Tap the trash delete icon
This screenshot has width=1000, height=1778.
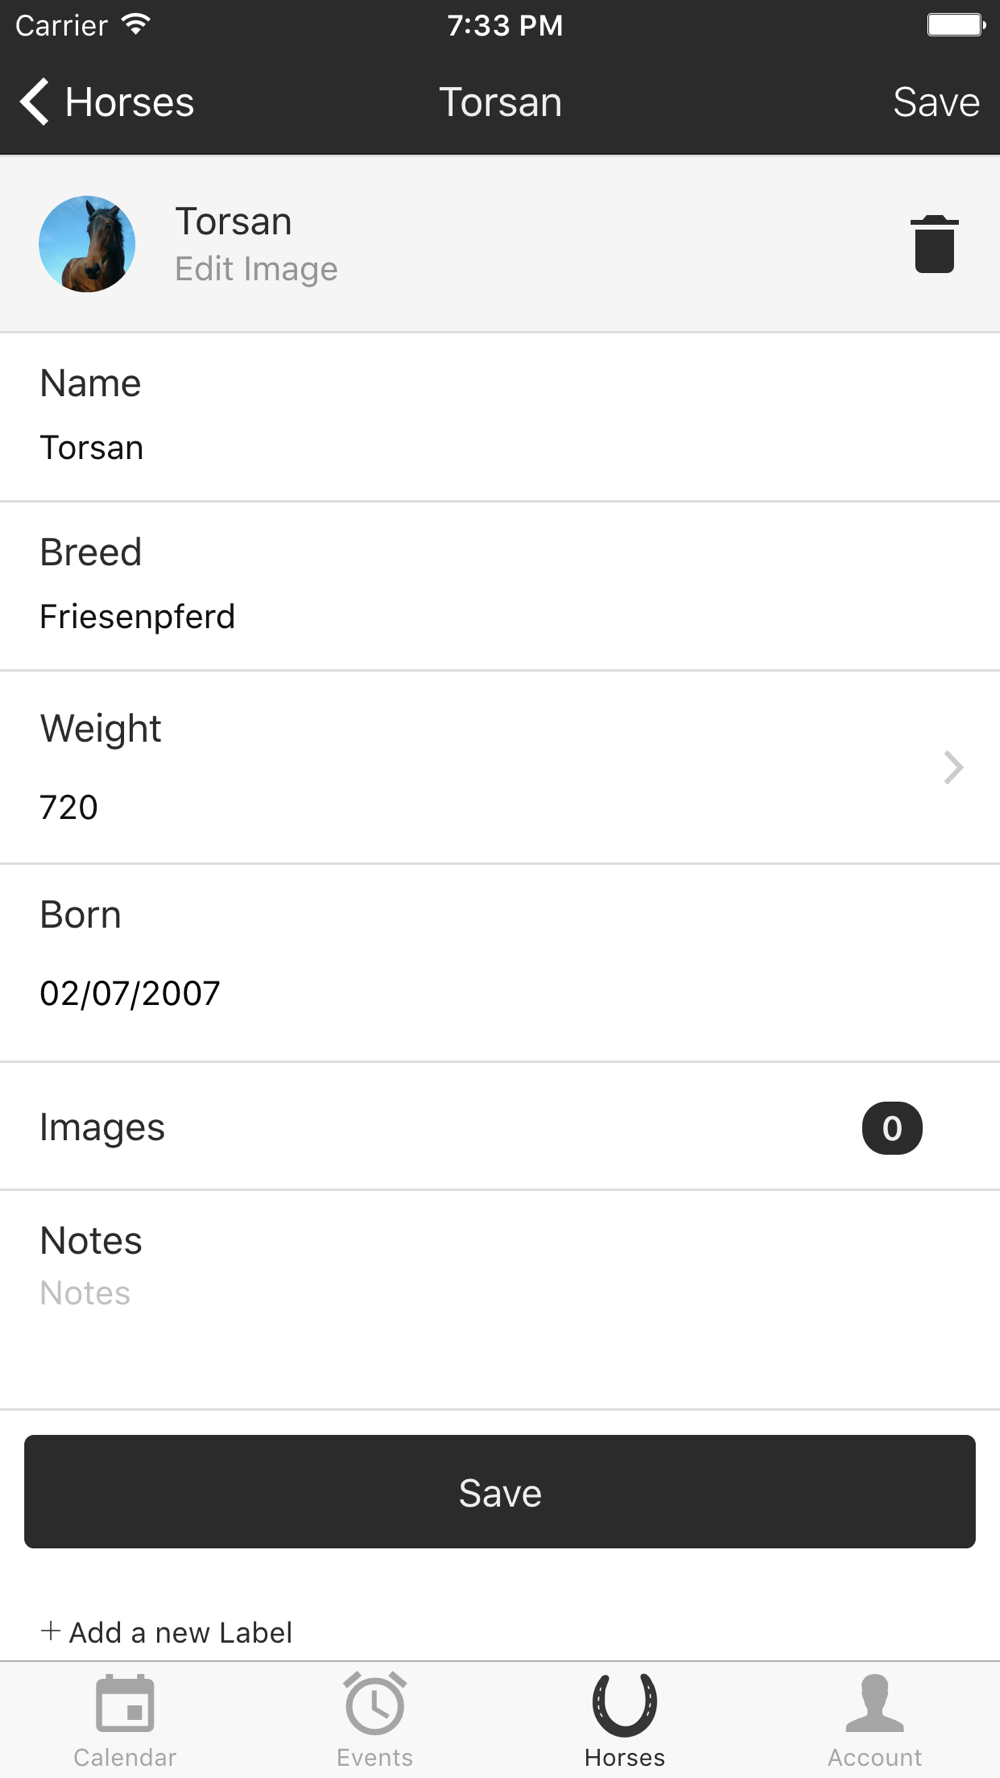(934, 244)
